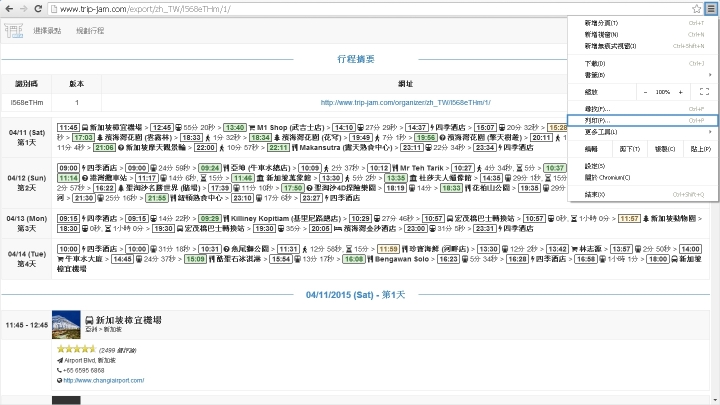
Task: Click the 04/11 (Sat) day cell
Action: point(27,137)
